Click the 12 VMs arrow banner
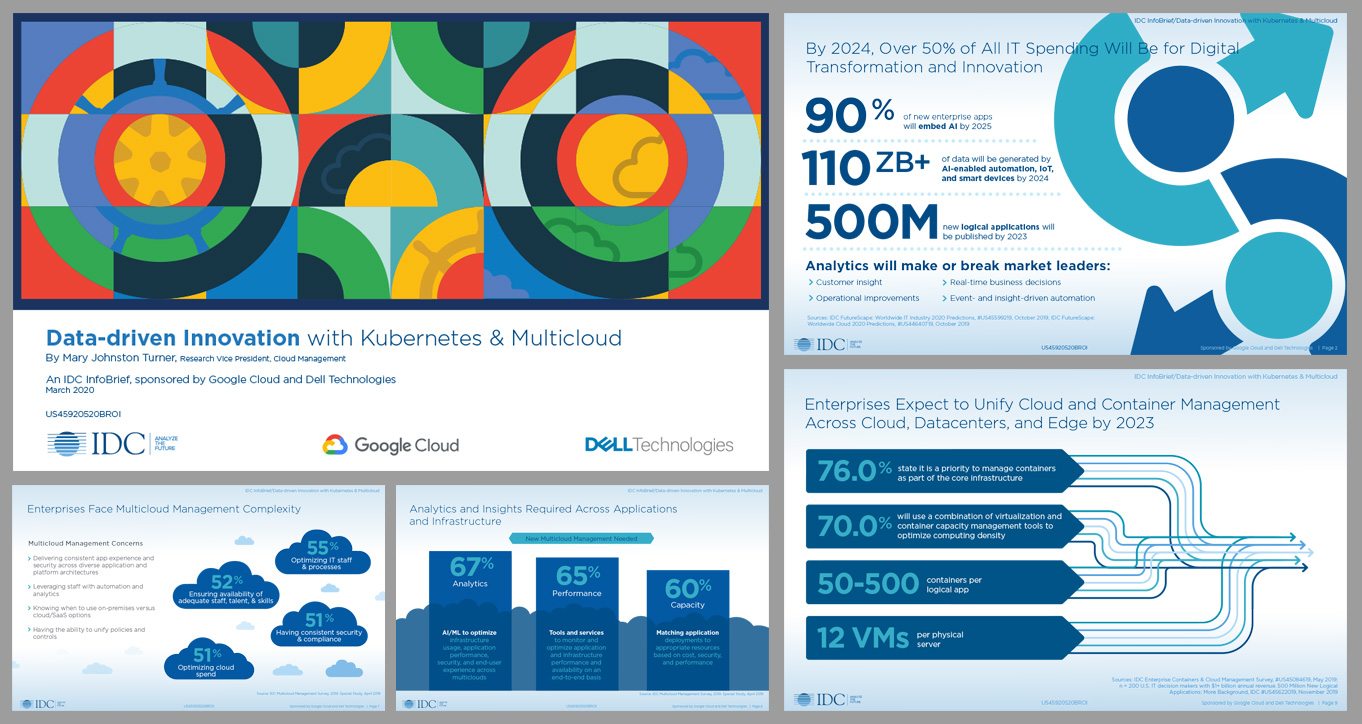1362x724 pixels. (940, 635)
